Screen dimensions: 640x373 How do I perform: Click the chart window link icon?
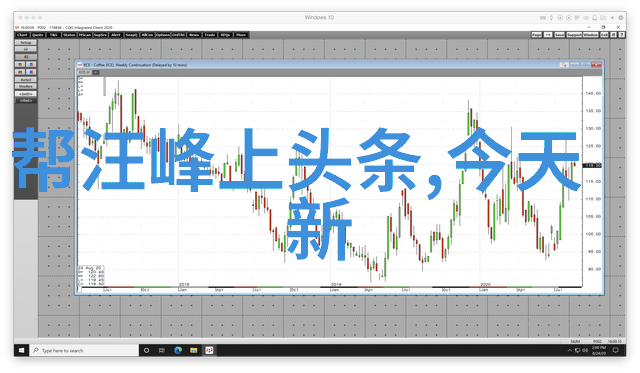tap(564, 65)
